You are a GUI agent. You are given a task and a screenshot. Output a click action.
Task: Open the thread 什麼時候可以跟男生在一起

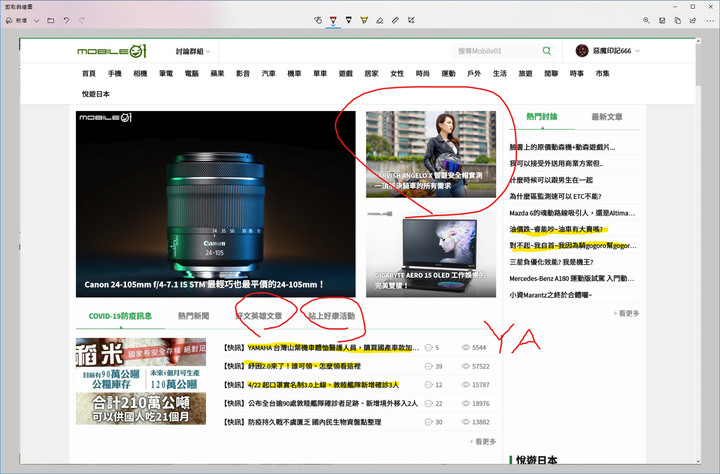point(551,180)
